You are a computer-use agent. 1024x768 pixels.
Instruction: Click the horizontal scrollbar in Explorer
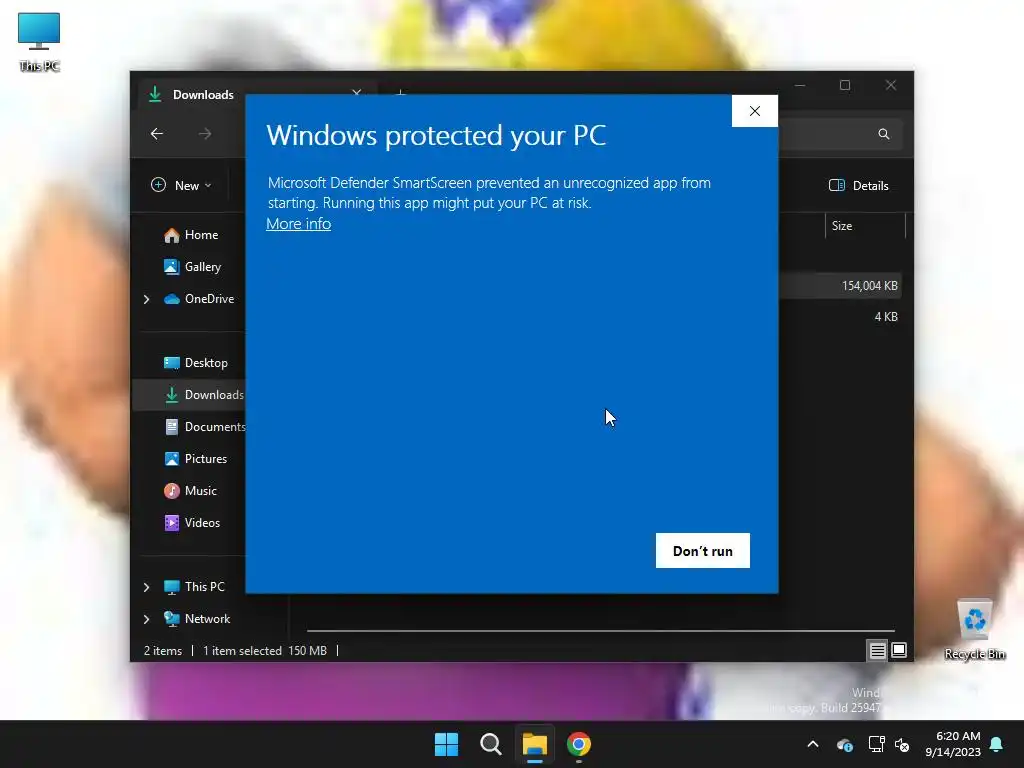point(600,631)
